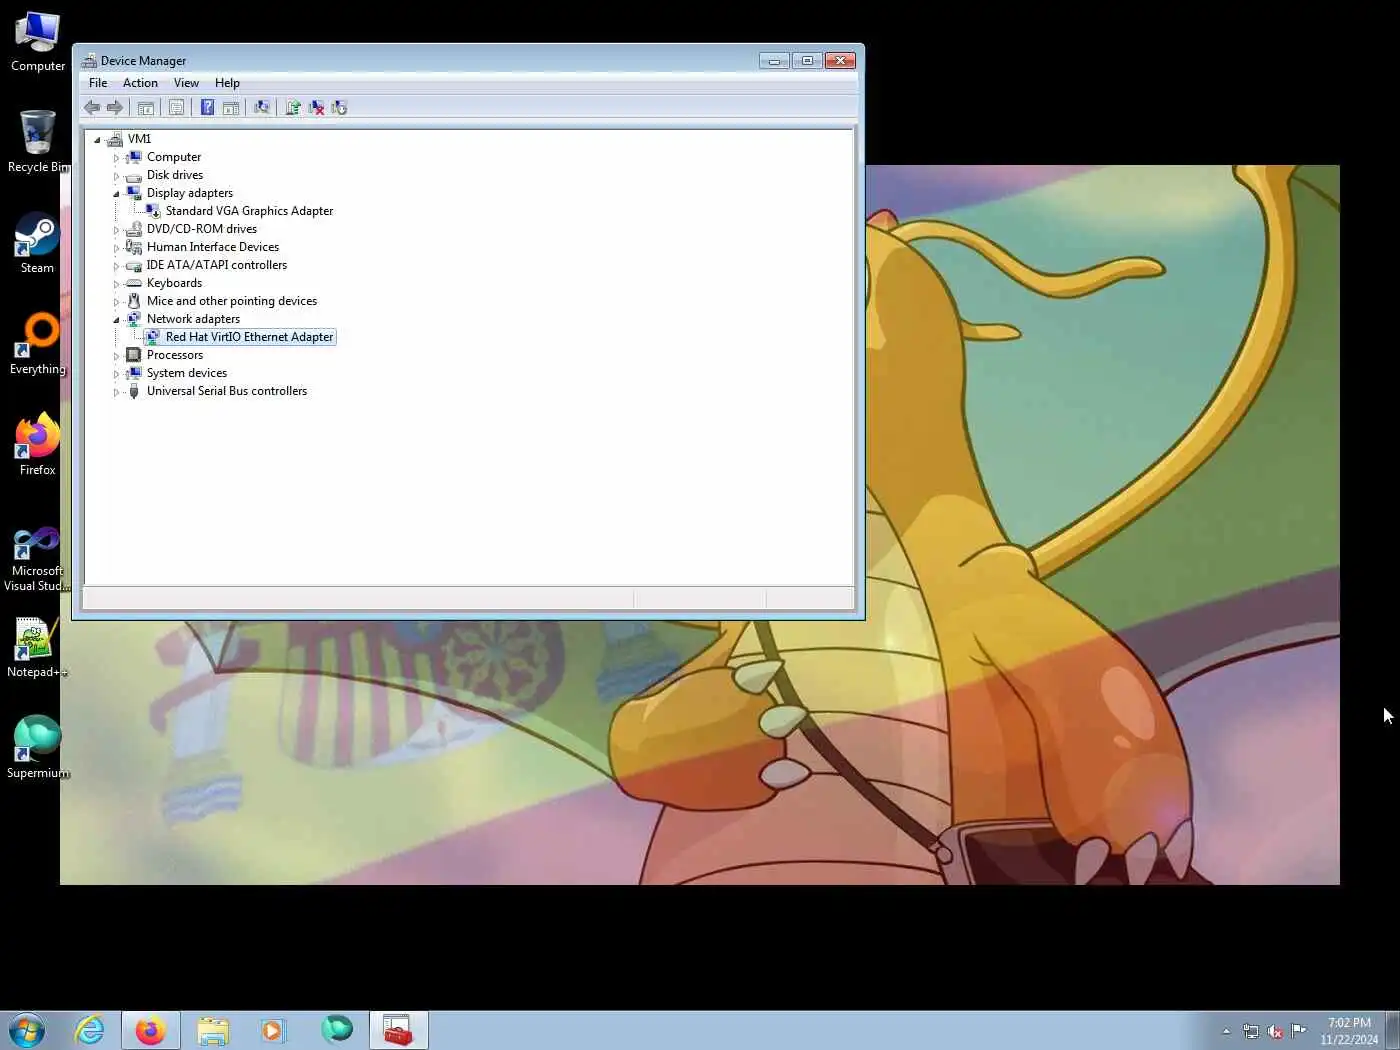1400x1050 pixels.
Task: Click the muted volume tray icon
Action: point(1275,1031)
